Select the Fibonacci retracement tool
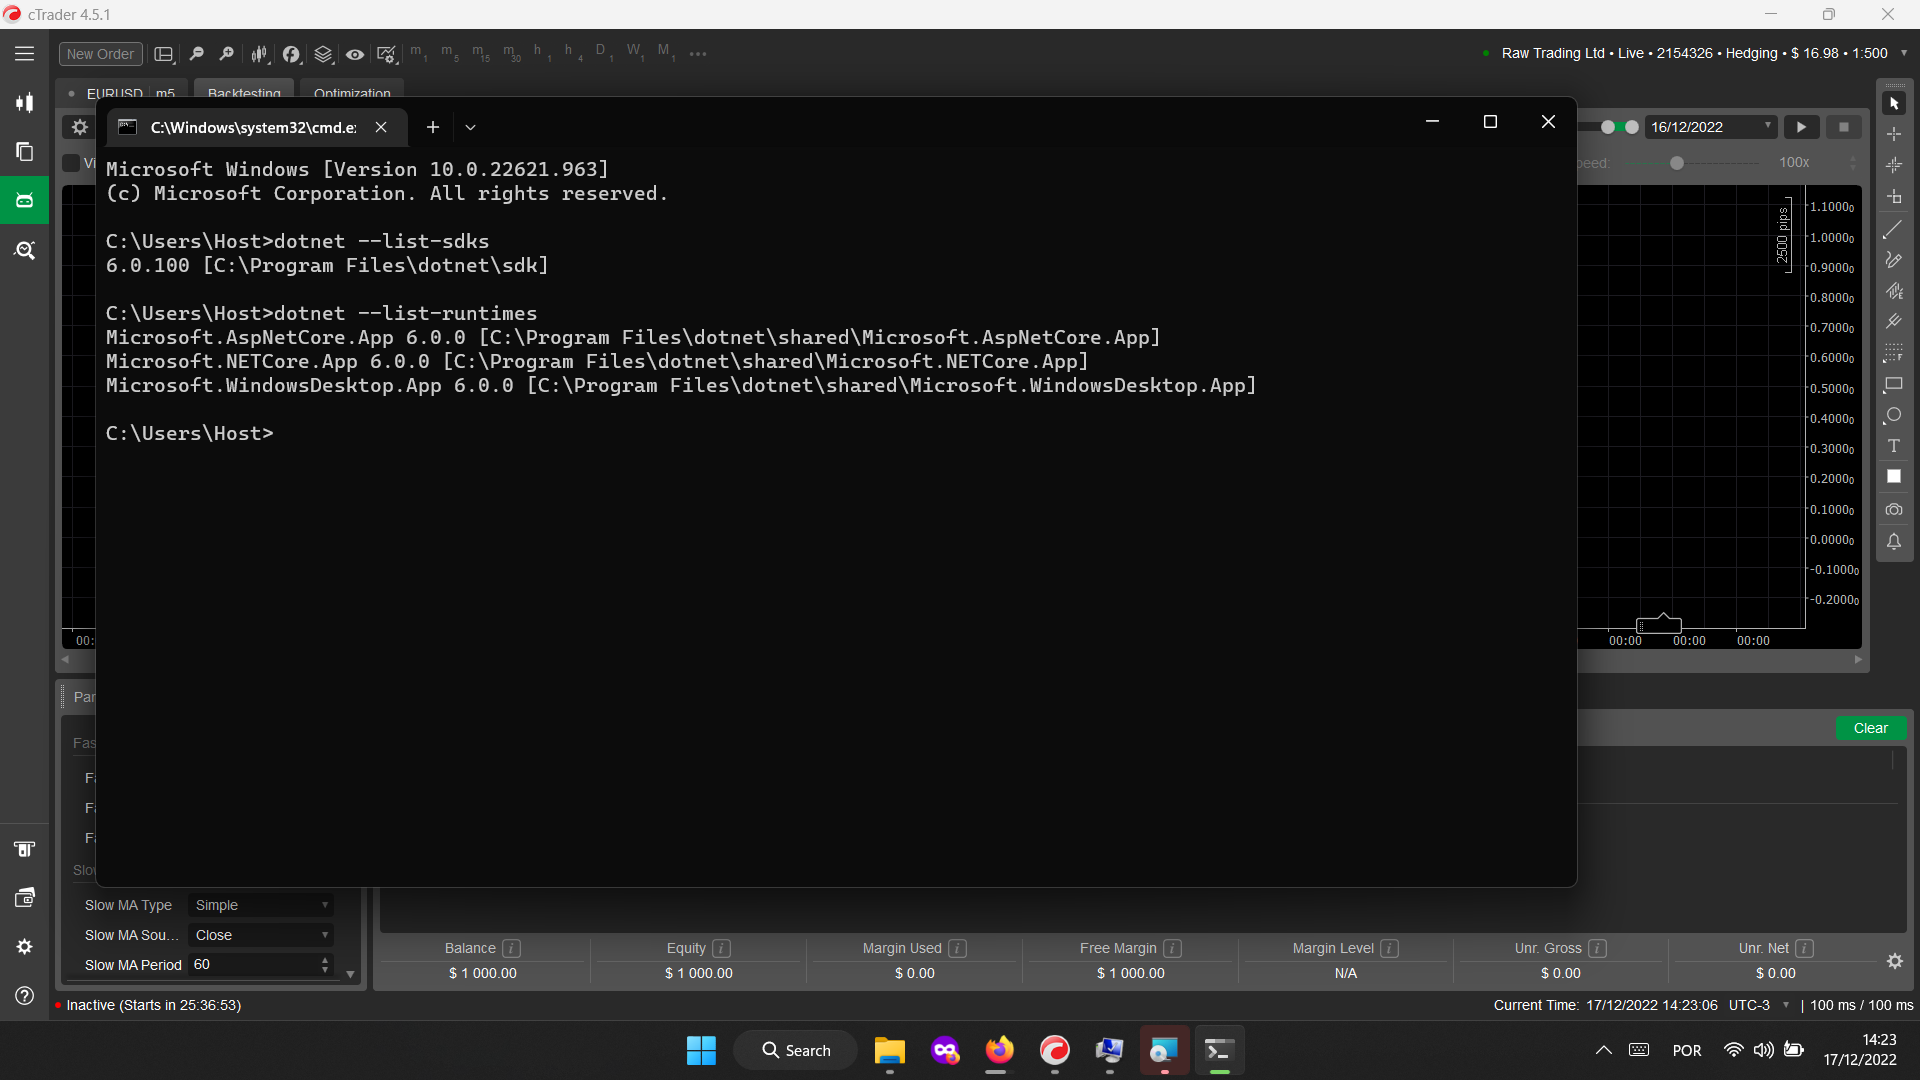Image resolution: width=1920 pixels, height=1080 pixels. pyautogui.click(x=1894, y=353)
